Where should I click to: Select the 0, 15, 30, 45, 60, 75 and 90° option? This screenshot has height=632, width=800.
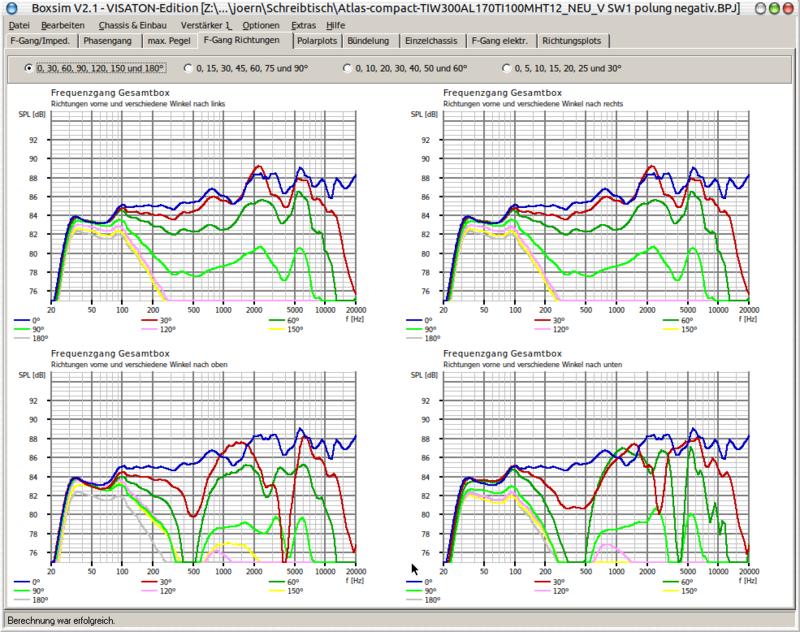click(187, 68)
